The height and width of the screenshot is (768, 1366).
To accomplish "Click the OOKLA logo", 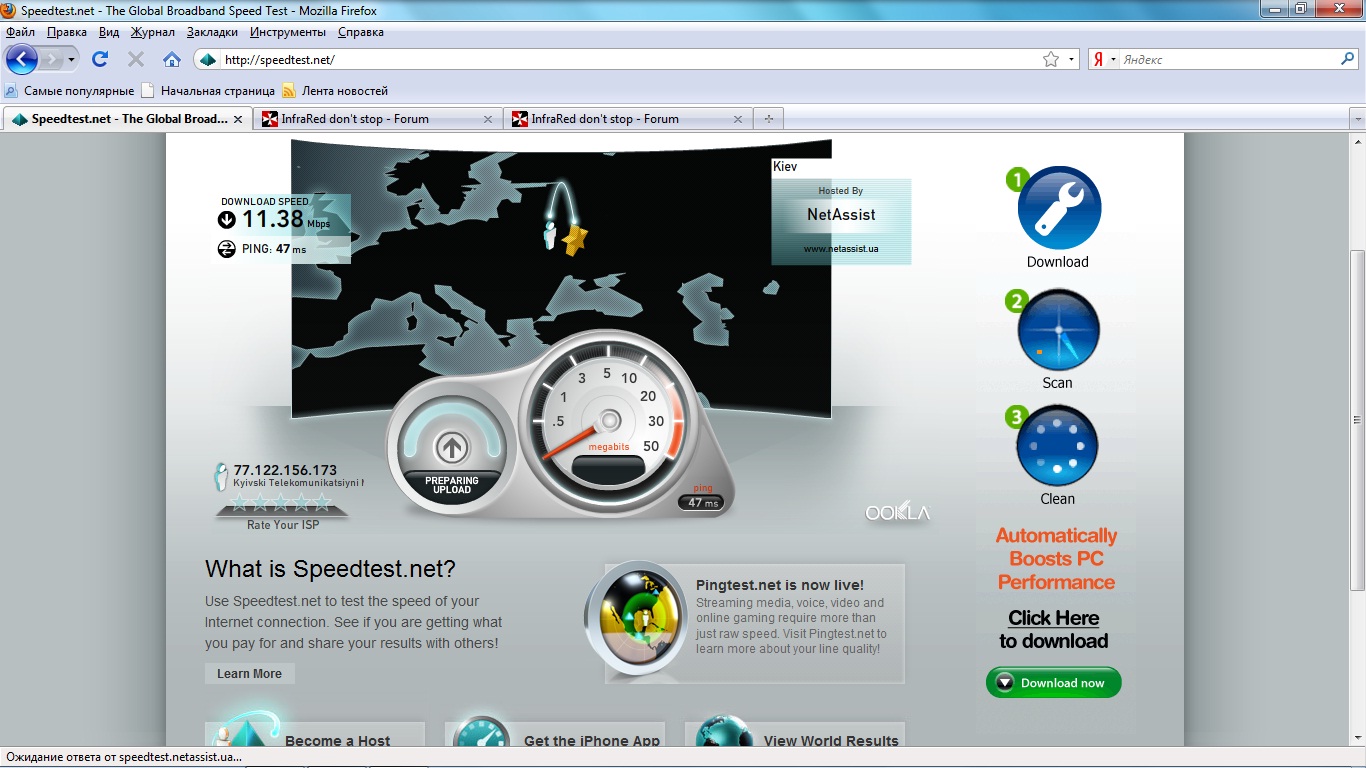I will point(898,513).
